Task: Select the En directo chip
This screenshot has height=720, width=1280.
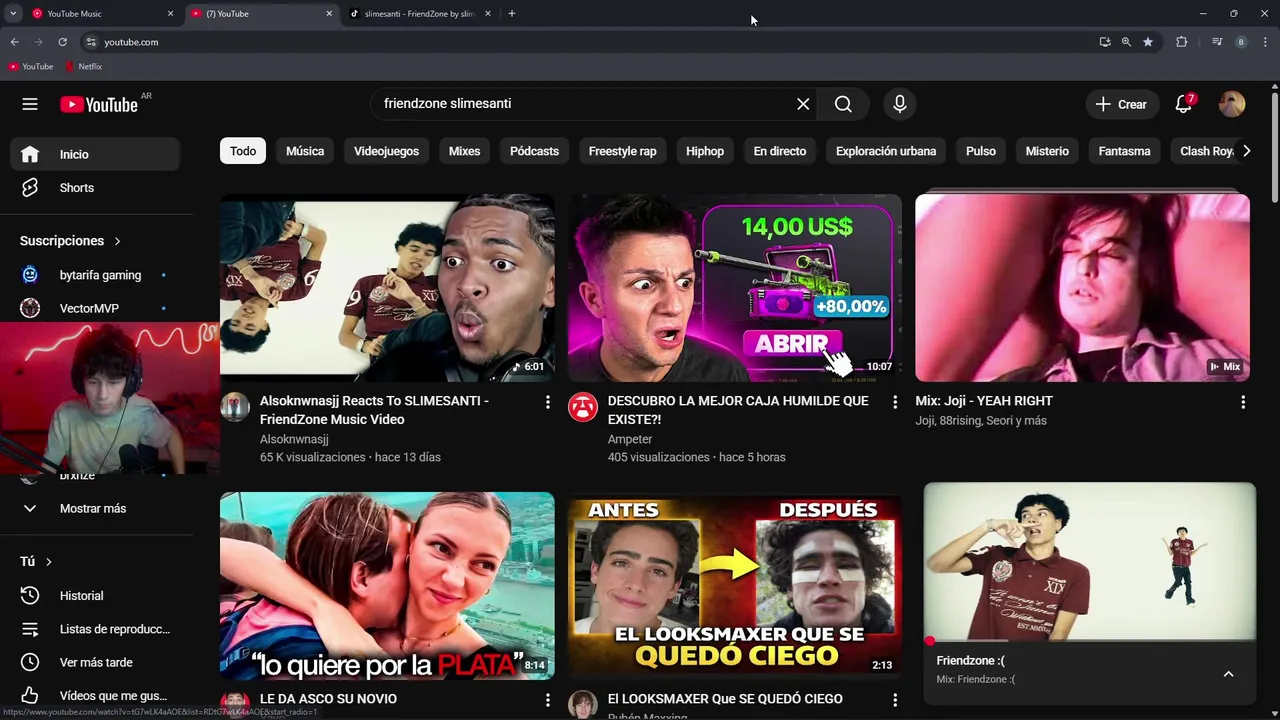Action: click(780, 151)
